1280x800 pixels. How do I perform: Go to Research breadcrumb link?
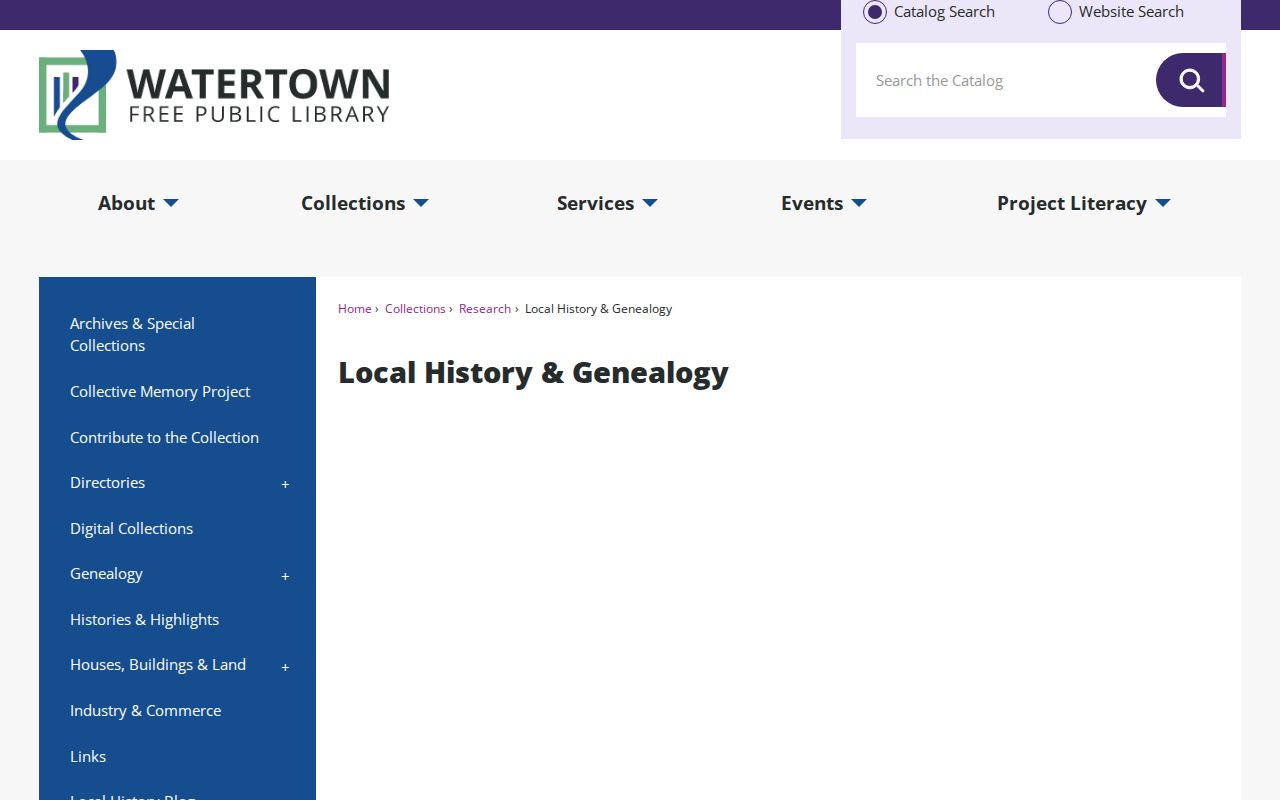click(x=485, y=309)
